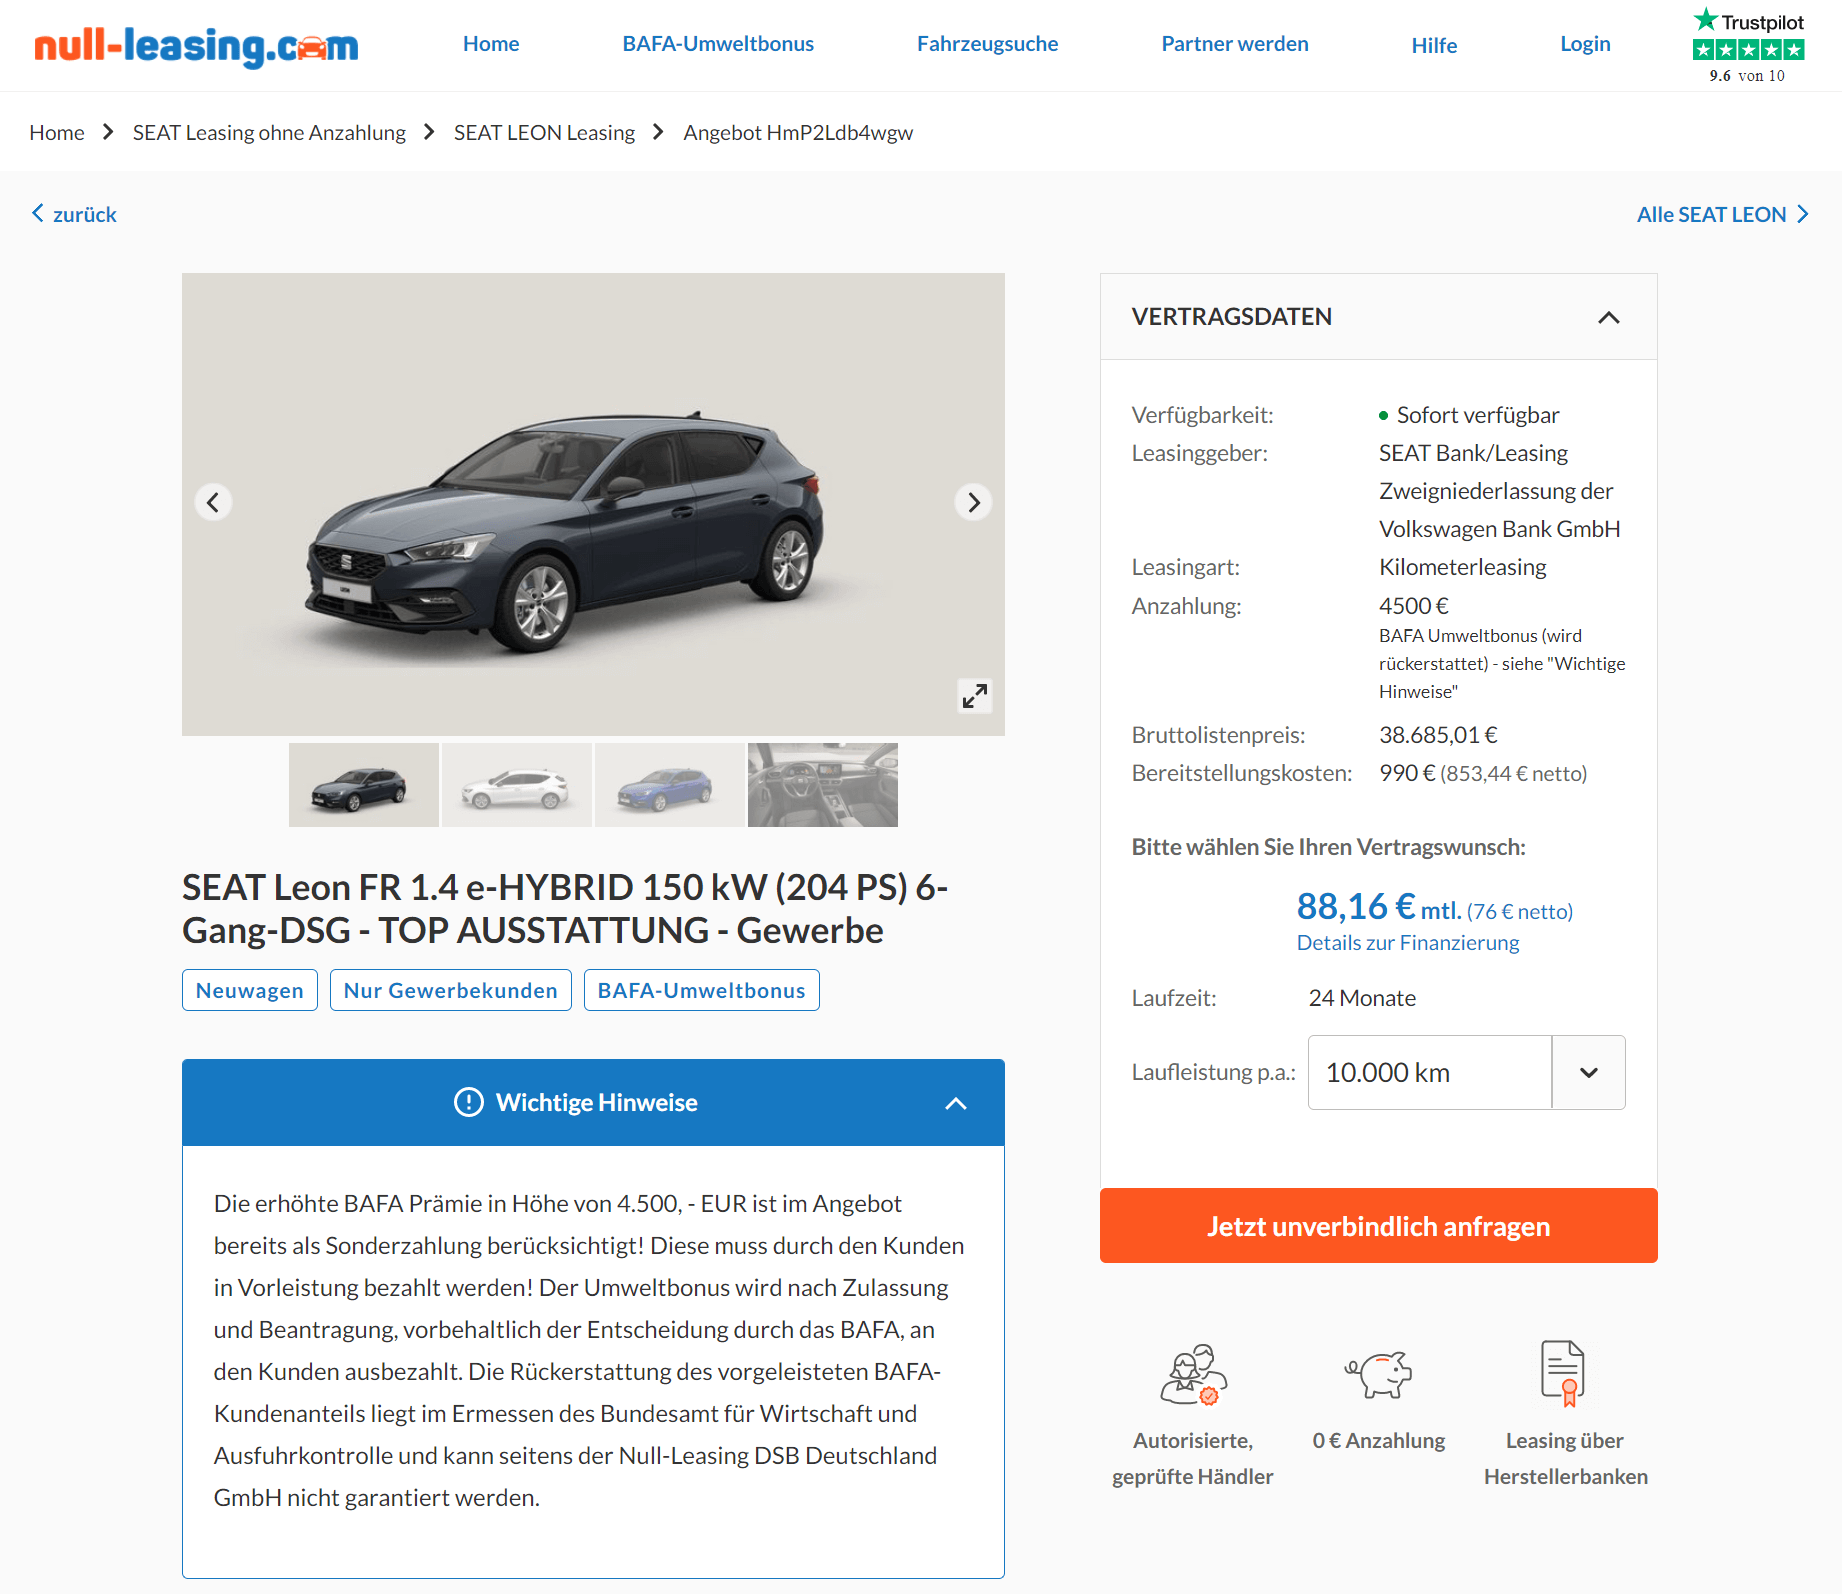Viewport: 1842px width, 1594px height.
Task: Show the previous car image
Action: click(213, 502)
